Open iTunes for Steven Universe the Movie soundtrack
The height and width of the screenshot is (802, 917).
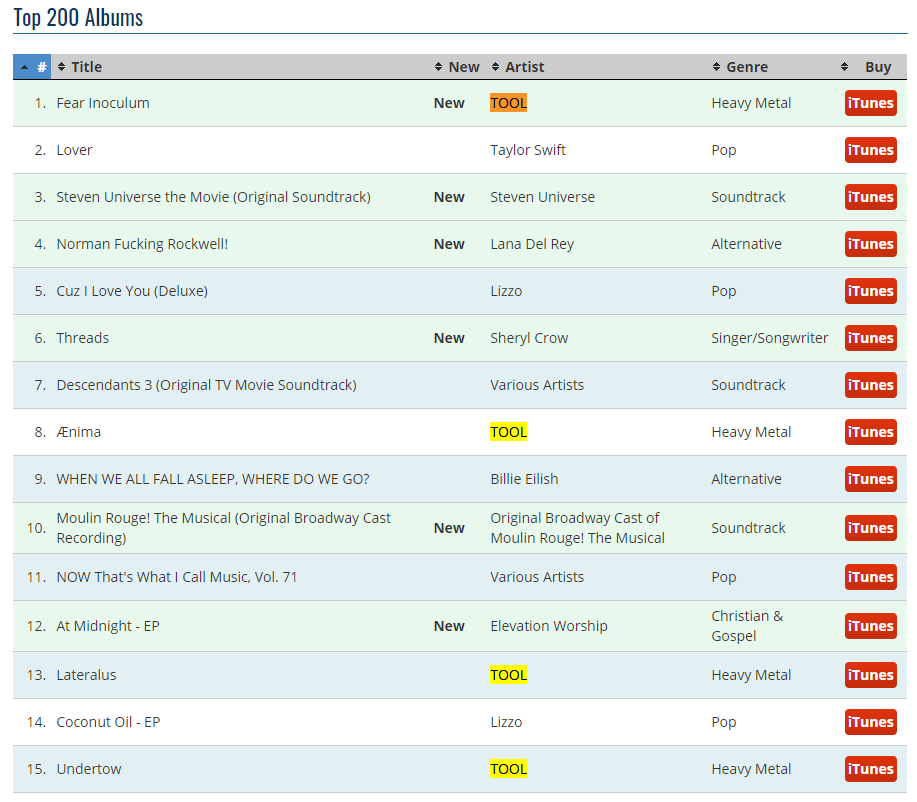[870, 197]
